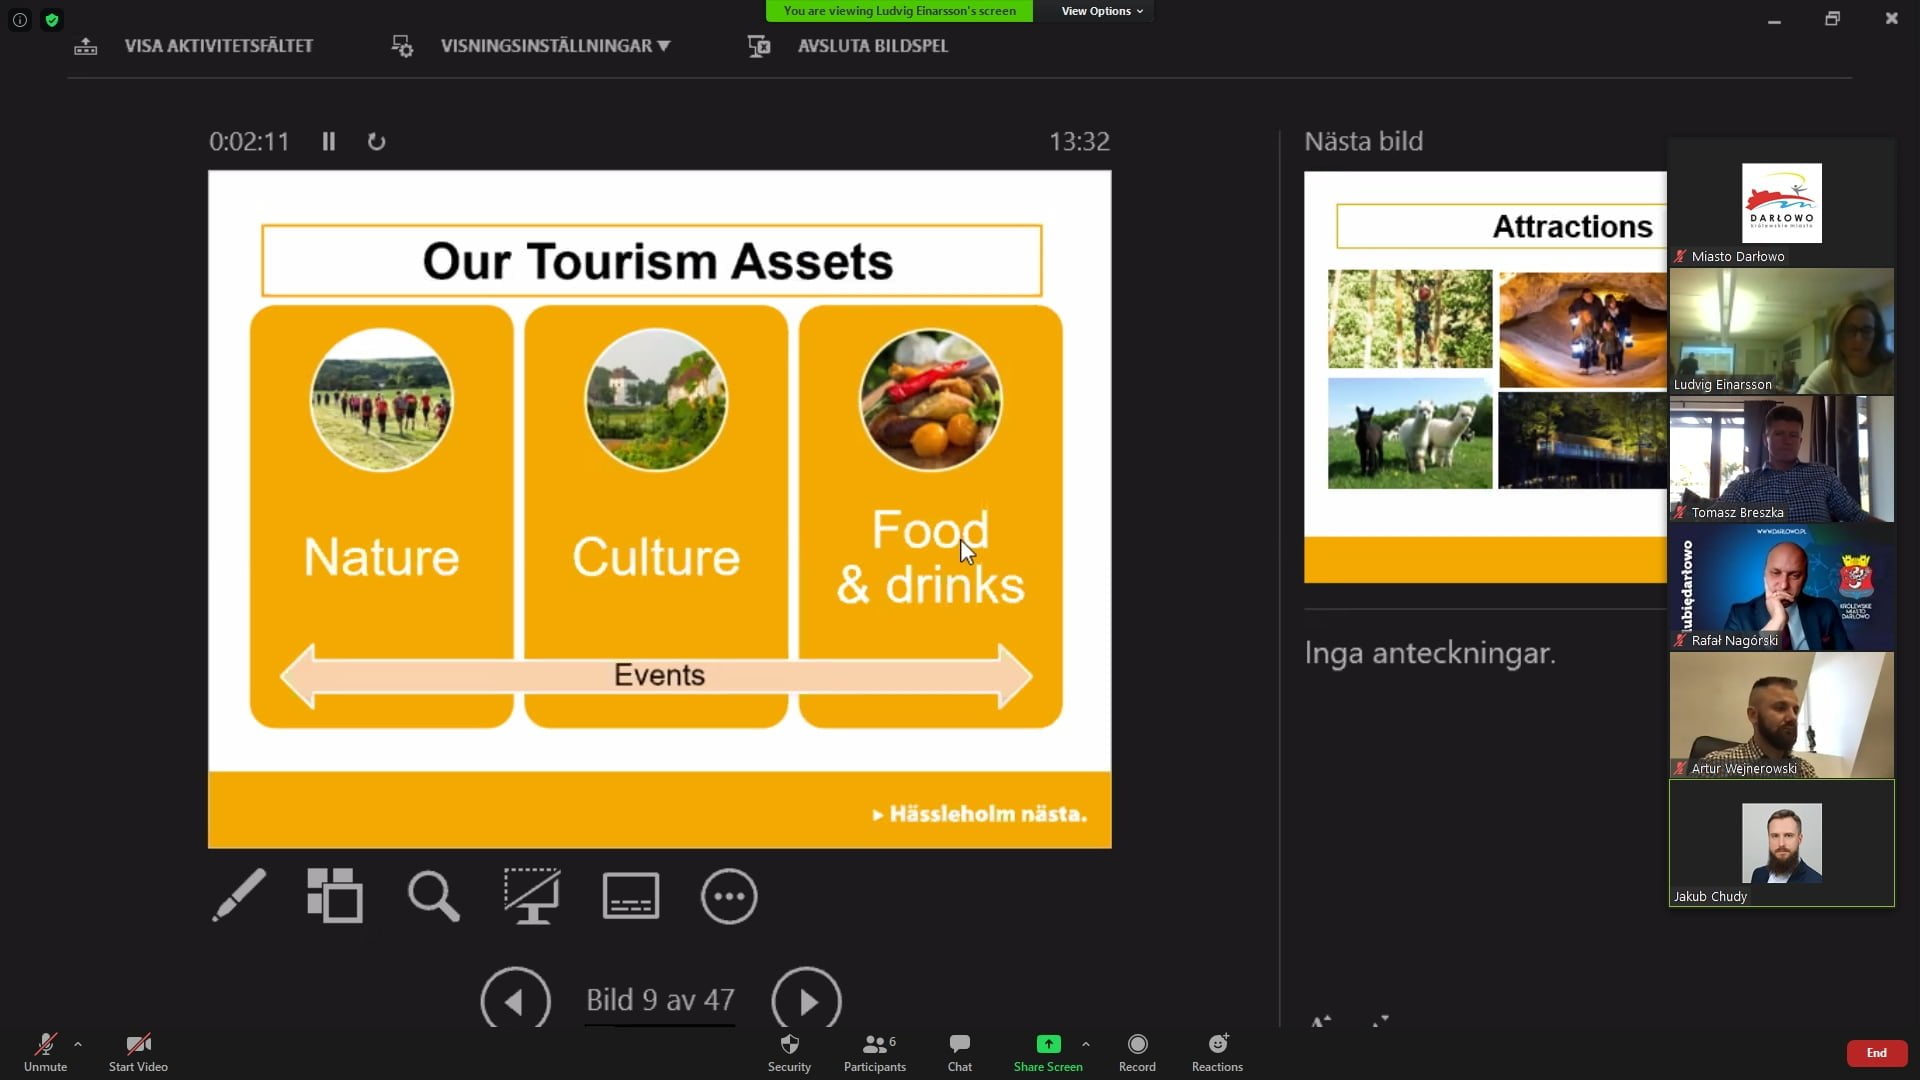Pause the slideshow timer
This screenshot has height=1080, width=1920.
click(x=328, y=142)
